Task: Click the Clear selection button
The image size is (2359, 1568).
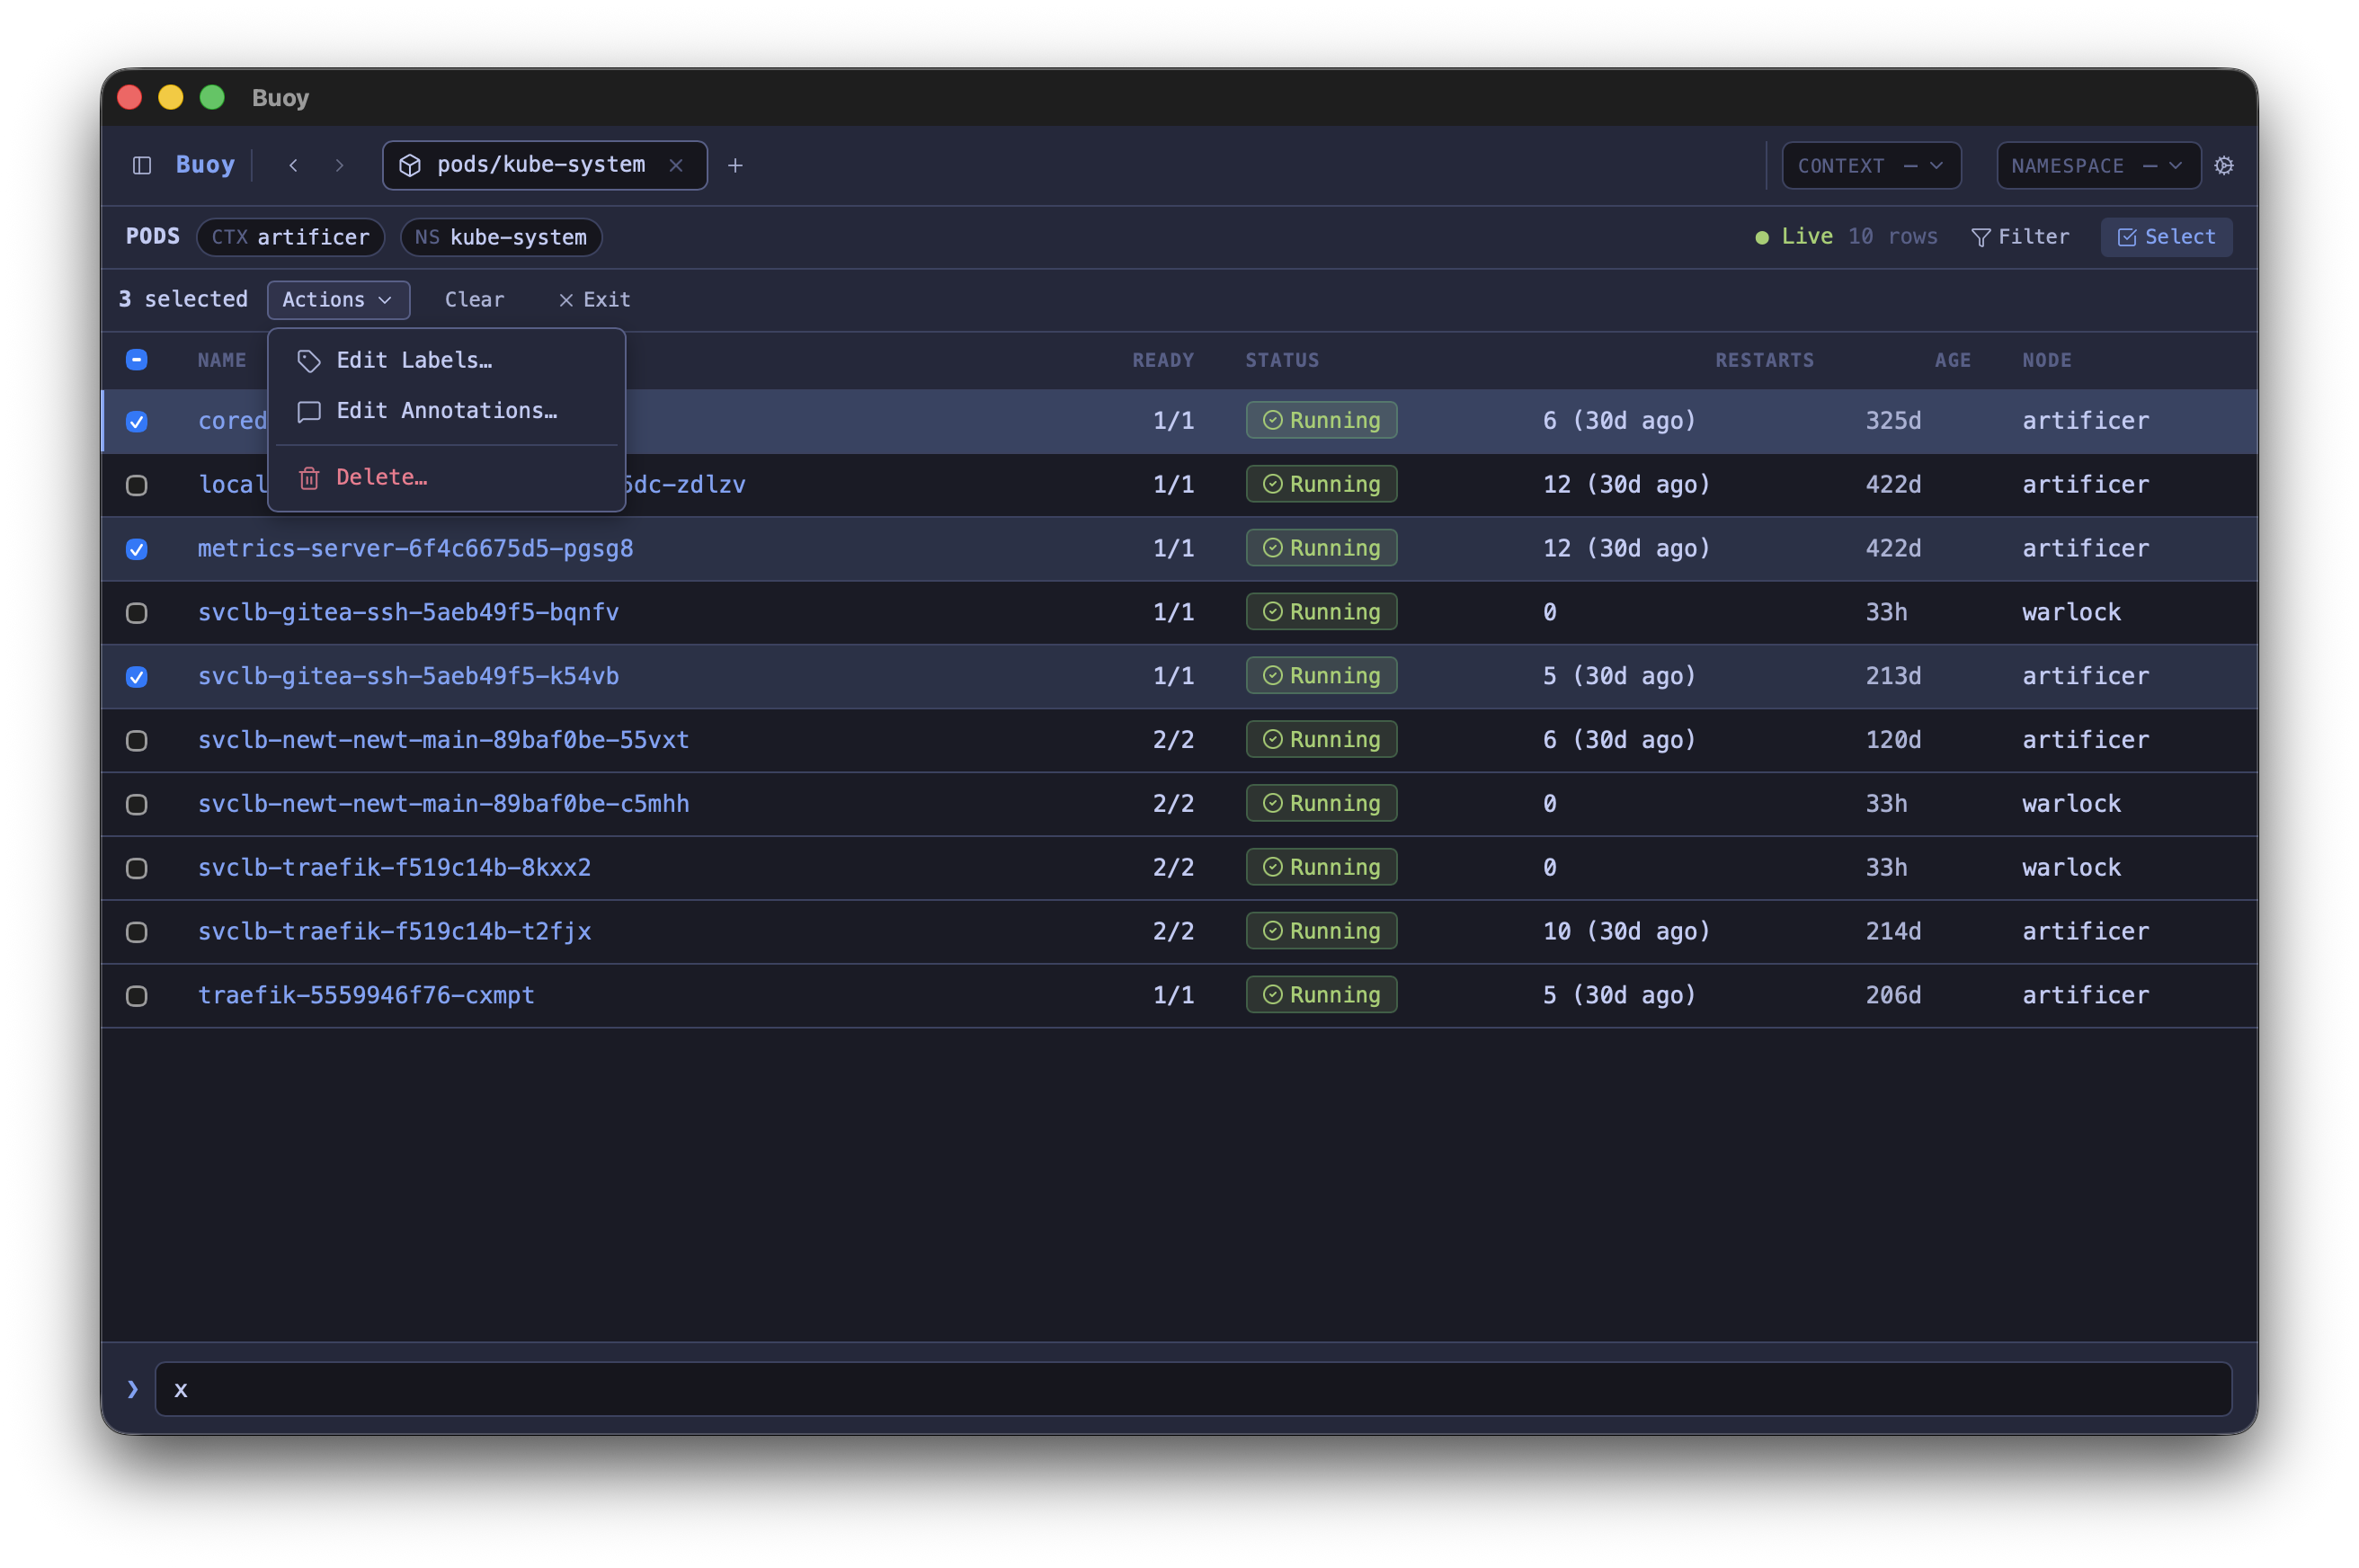Action: pos(474,299)
